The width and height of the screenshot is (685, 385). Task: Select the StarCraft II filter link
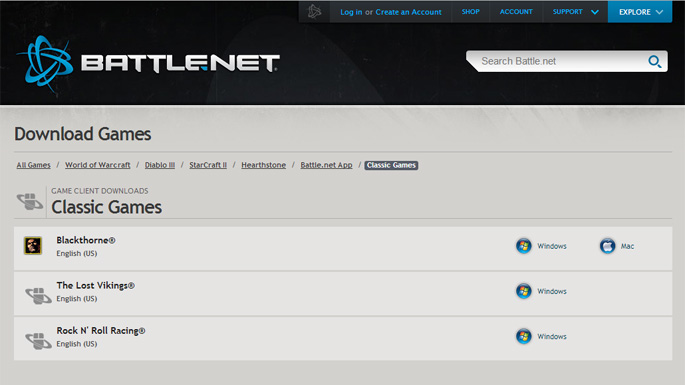pos(208,165)
